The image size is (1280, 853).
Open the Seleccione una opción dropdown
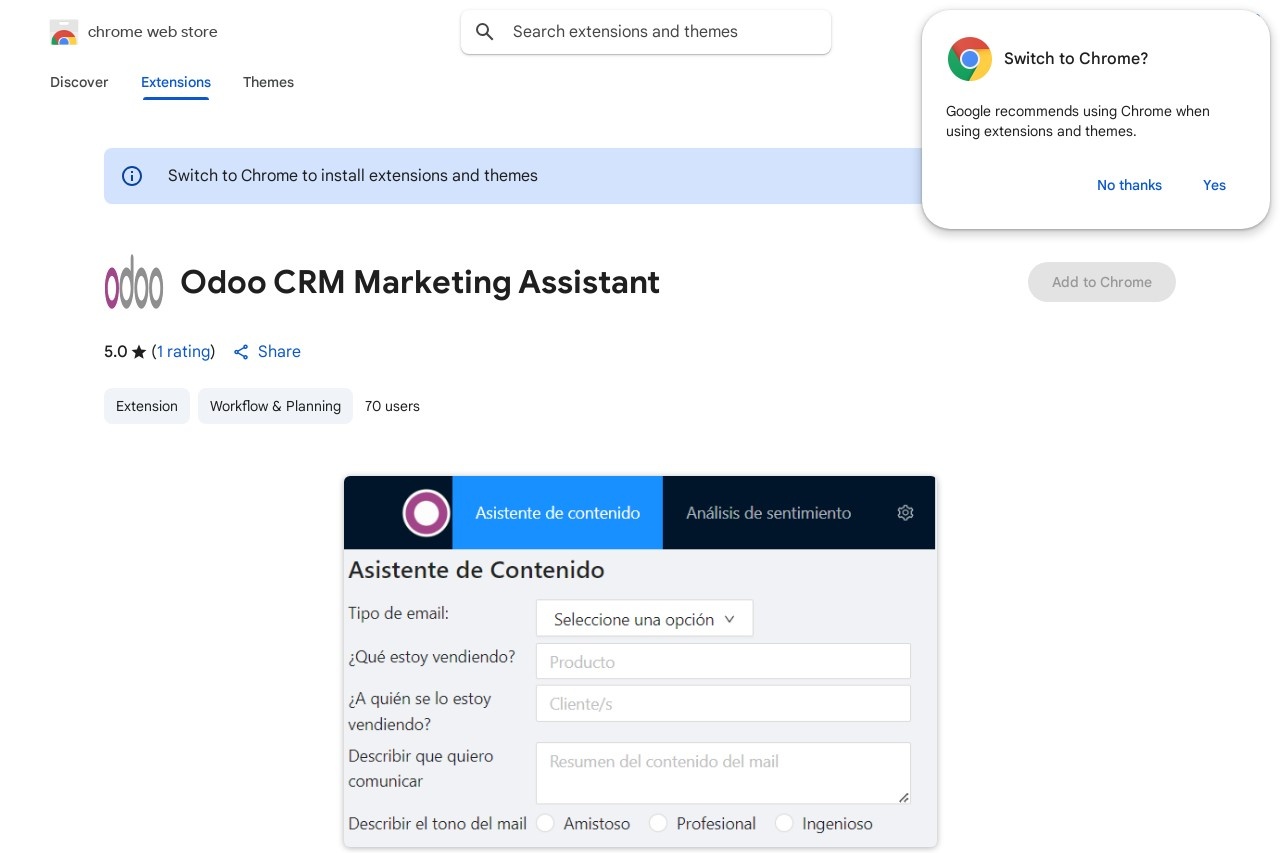point(645,619)
